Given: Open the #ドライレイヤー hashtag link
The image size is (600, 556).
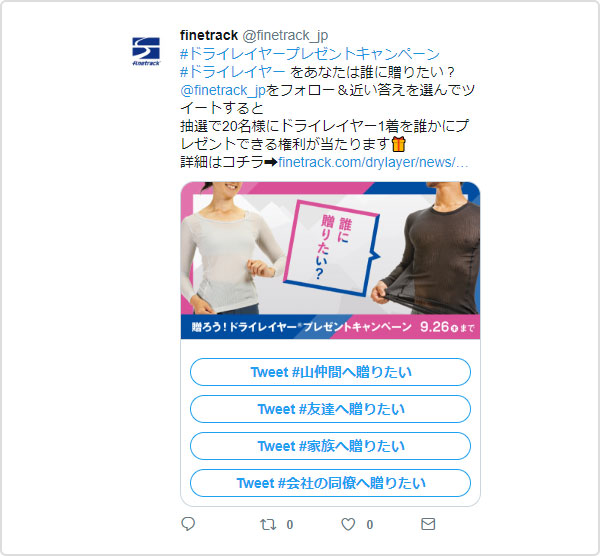Looking at the screenshot, I should [233, 72].
